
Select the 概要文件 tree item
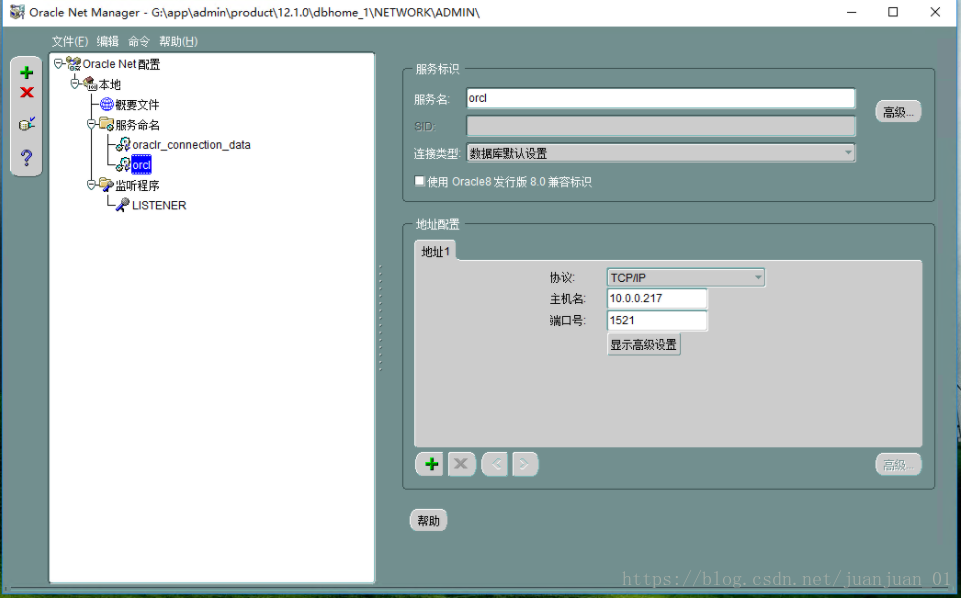(x=137, y=104)
